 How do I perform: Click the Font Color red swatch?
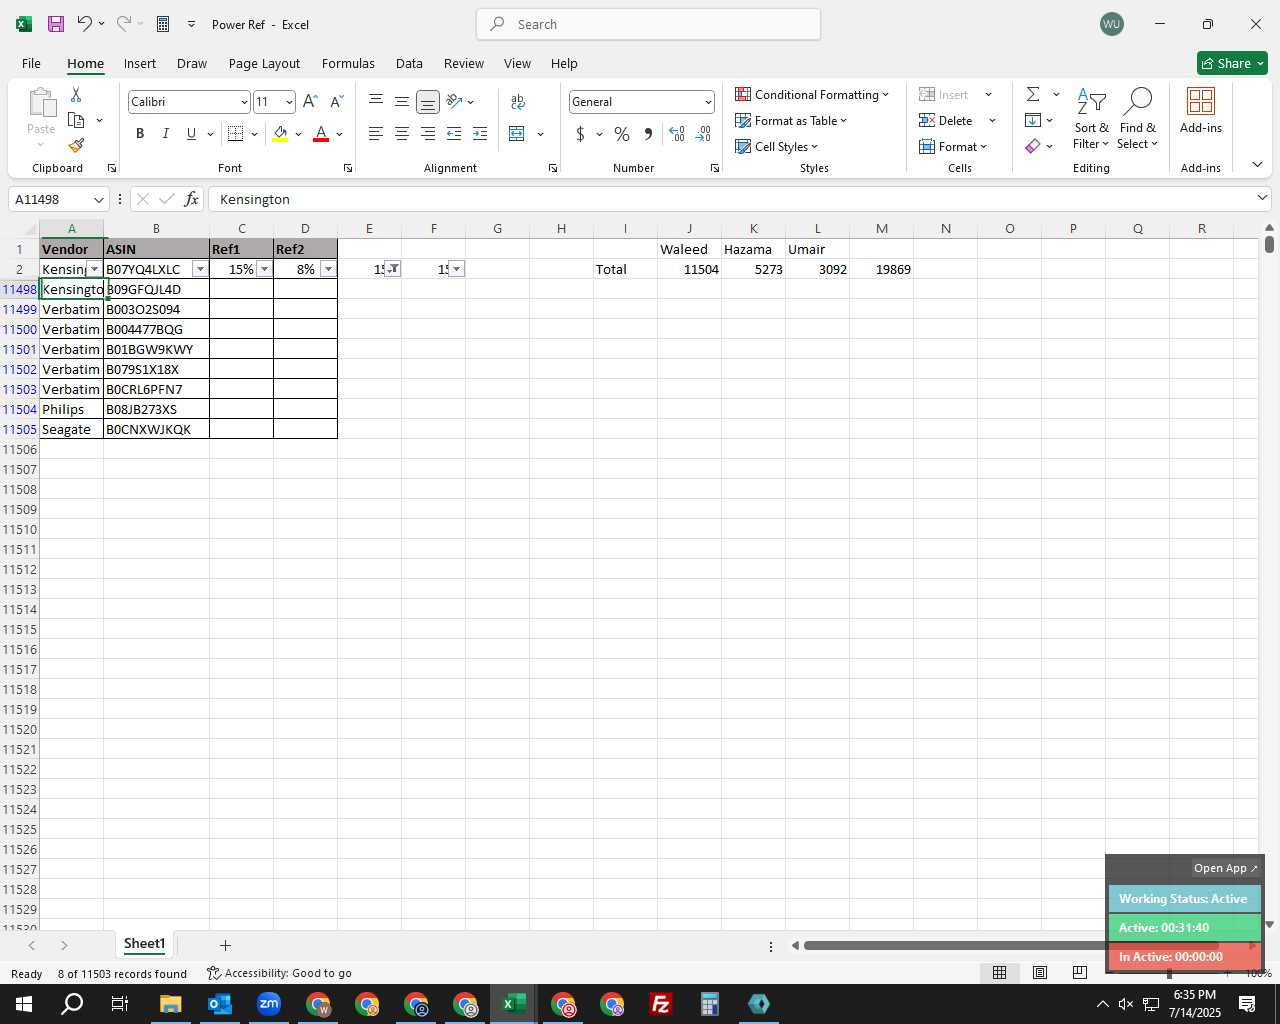[321, 134]
